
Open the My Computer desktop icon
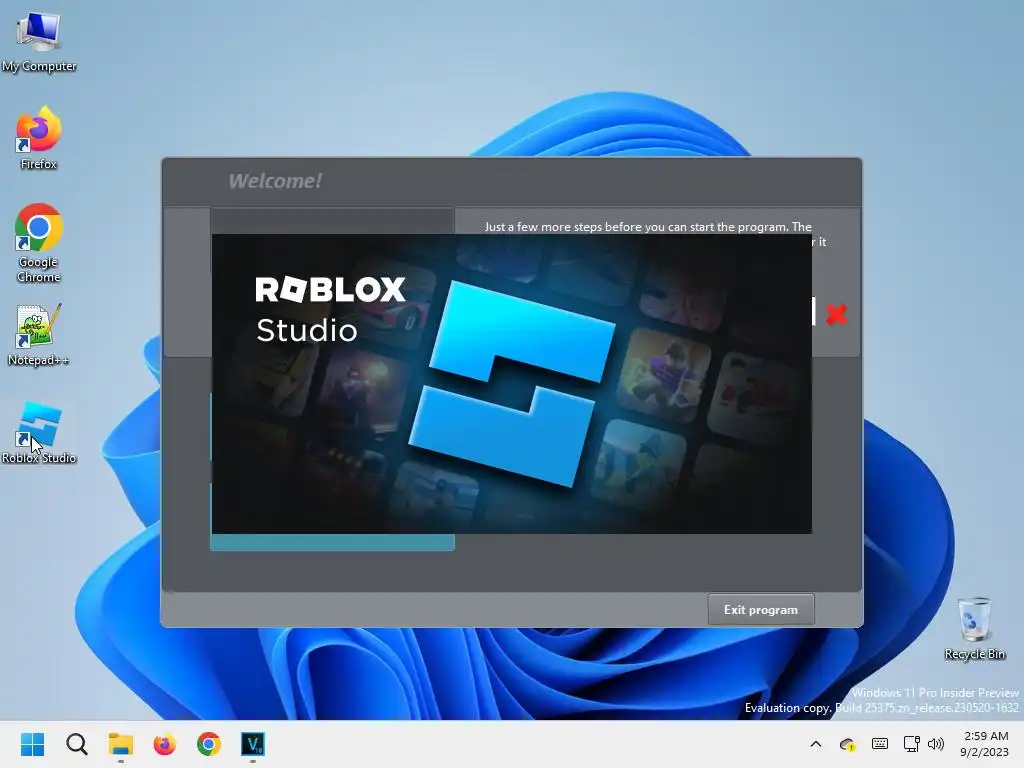pos(39,42)
